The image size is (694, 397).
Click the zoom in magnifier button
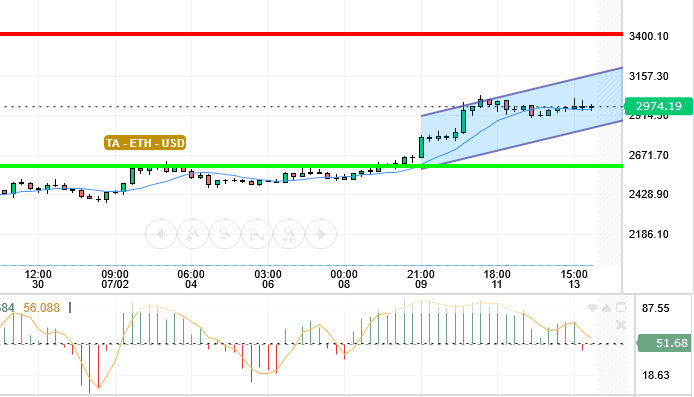click(193, 234)
